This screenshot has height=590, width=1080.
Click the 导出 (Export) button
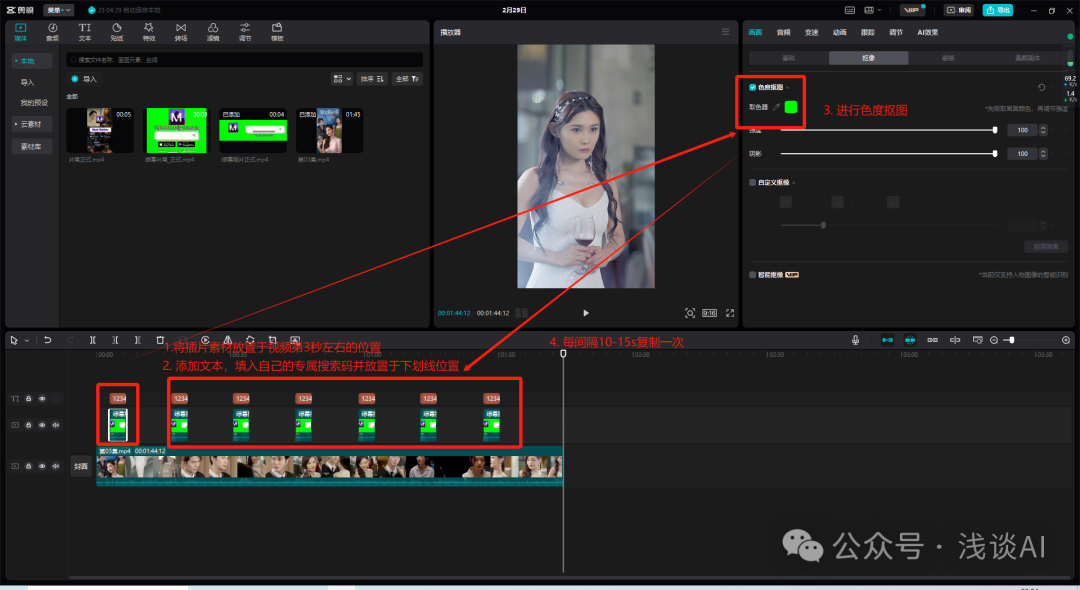[x=997, y=9]
